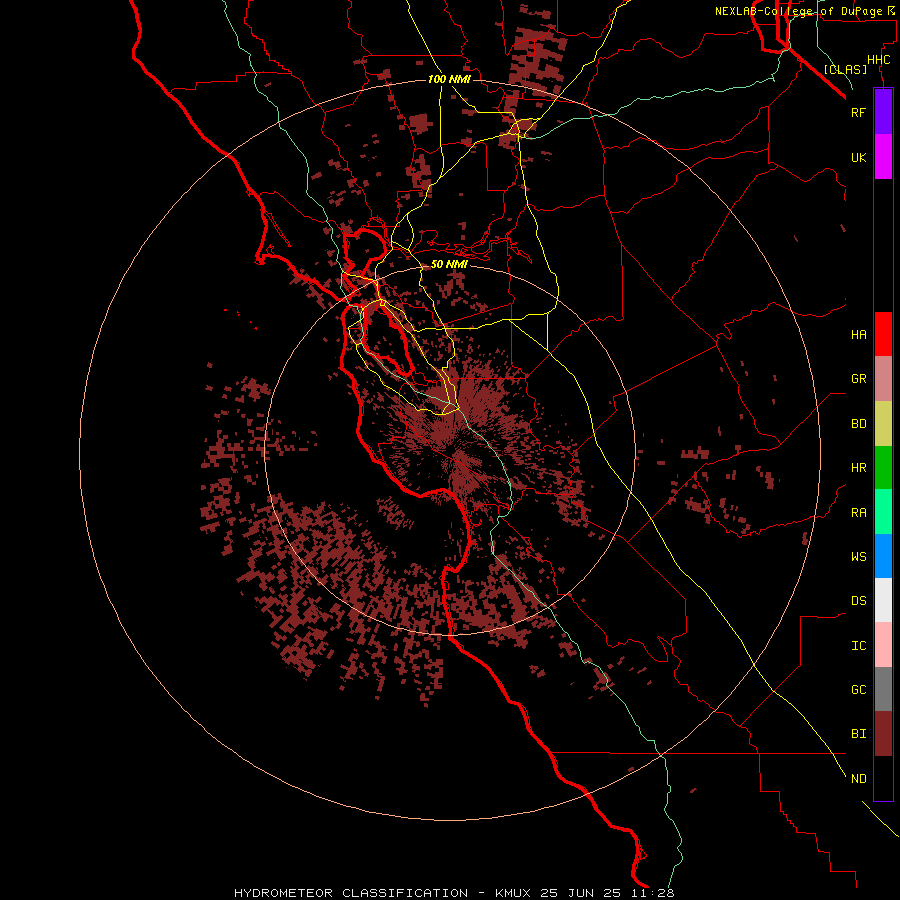Click the GC legend label
This screenshot has width=900, height=900.
(858, 690)
